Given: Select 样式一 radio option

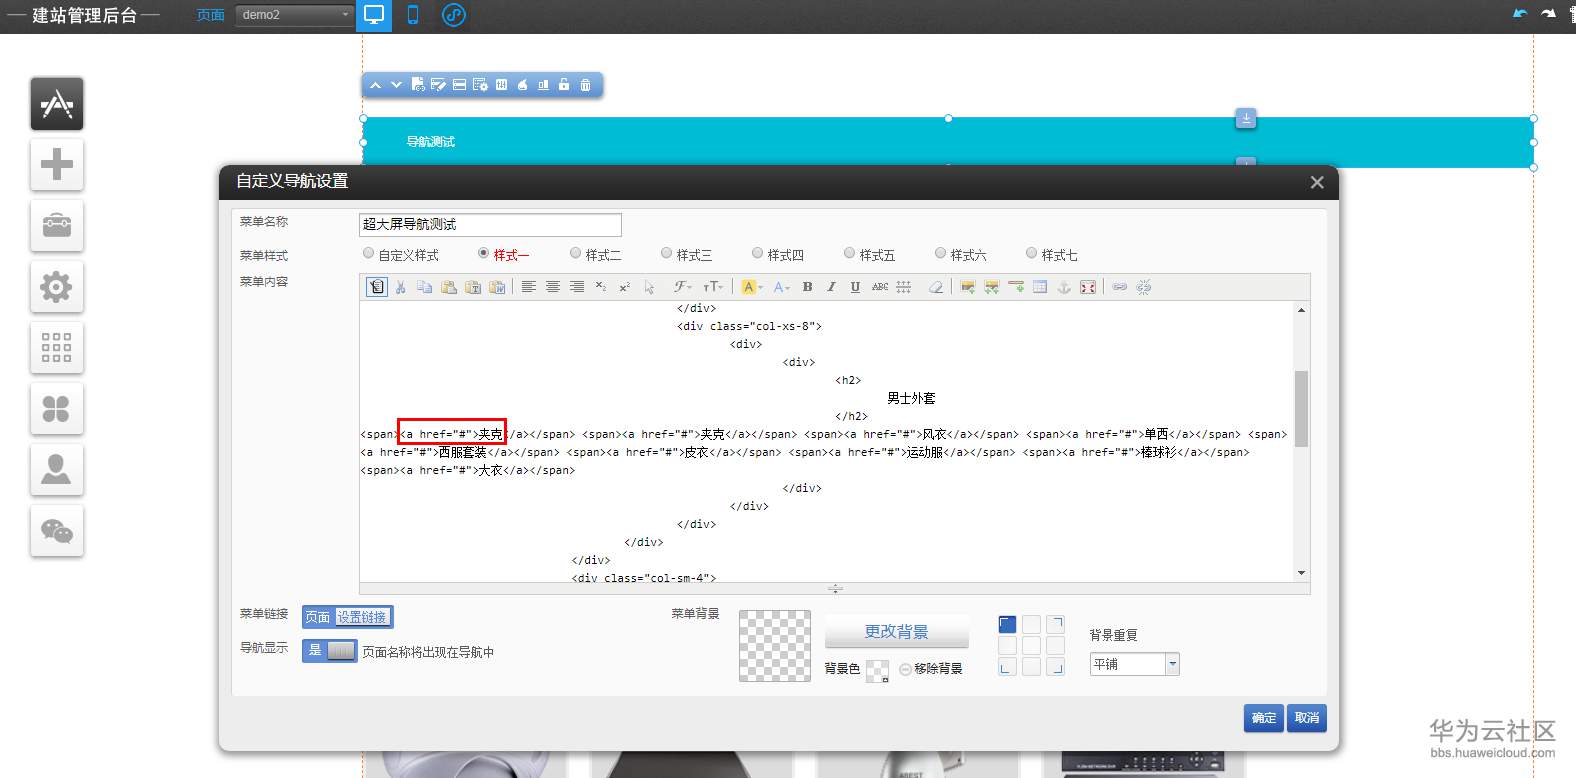Looking at the screenshot, I should [x=484, y=254].
